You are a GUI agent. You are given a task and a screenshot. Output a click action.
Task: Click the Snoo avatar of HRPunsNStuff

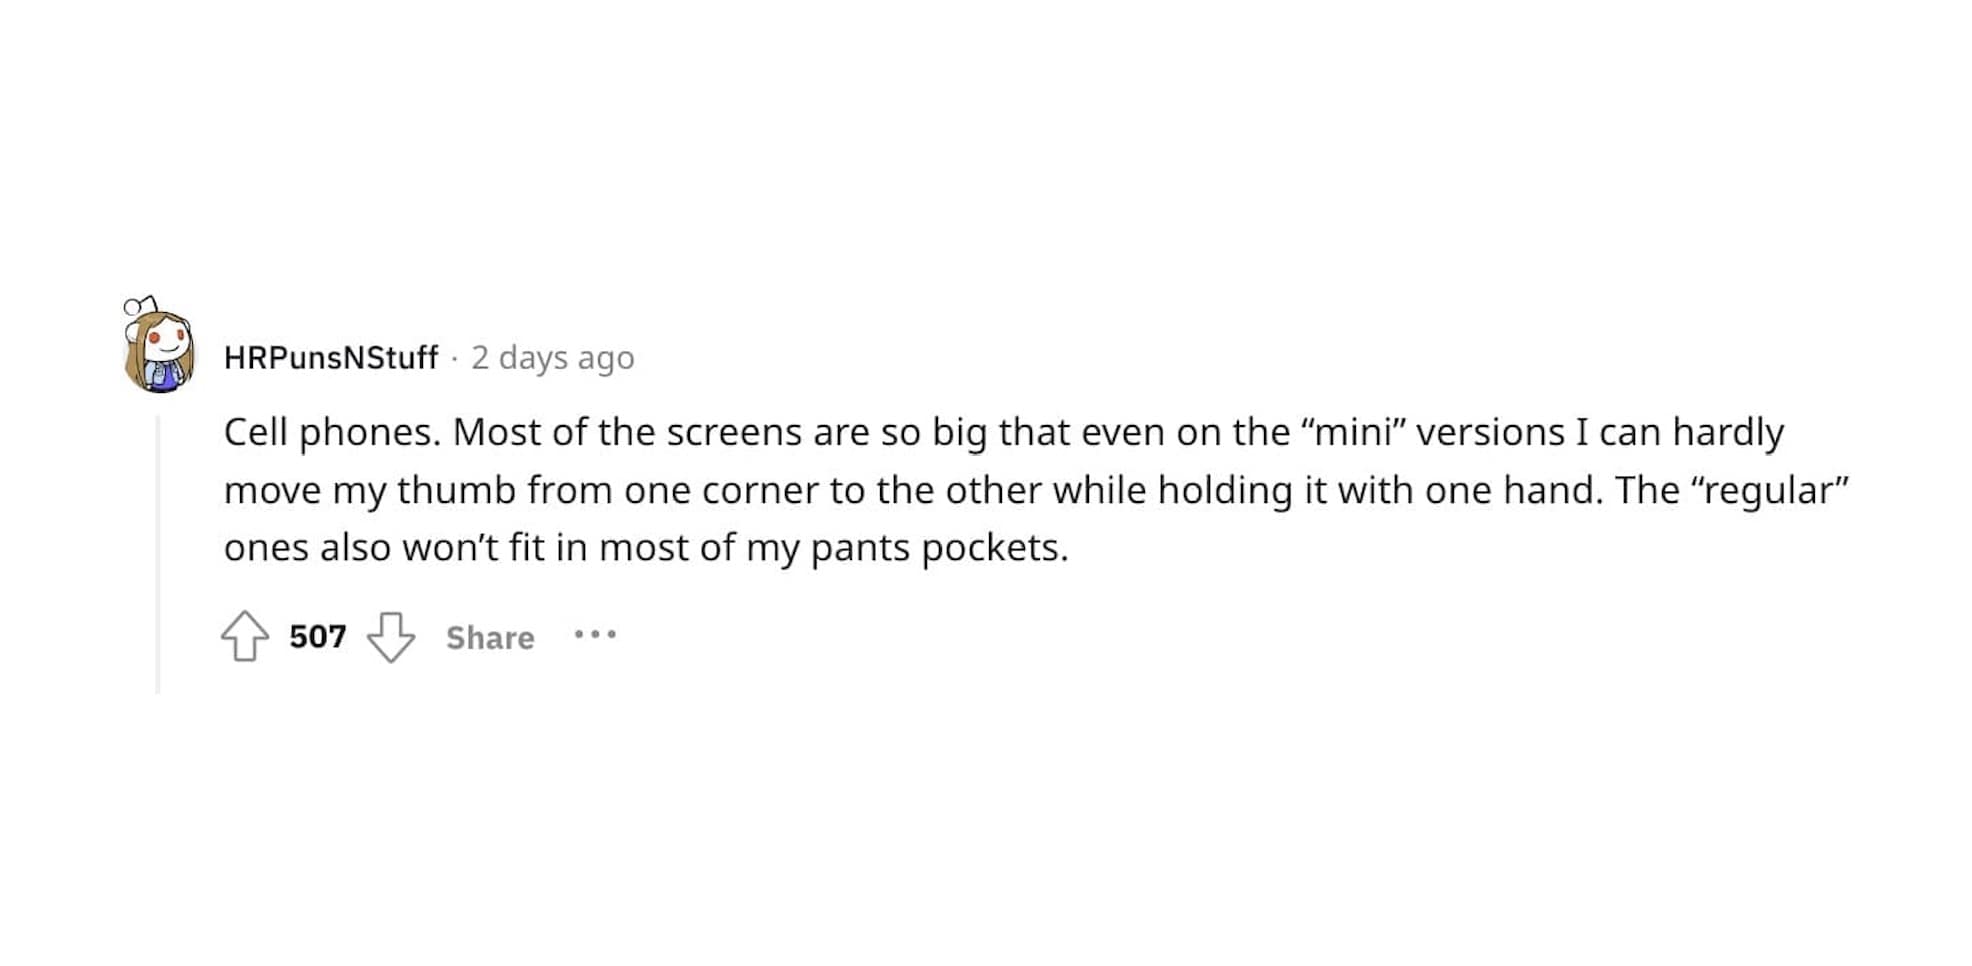pos(160,350)
